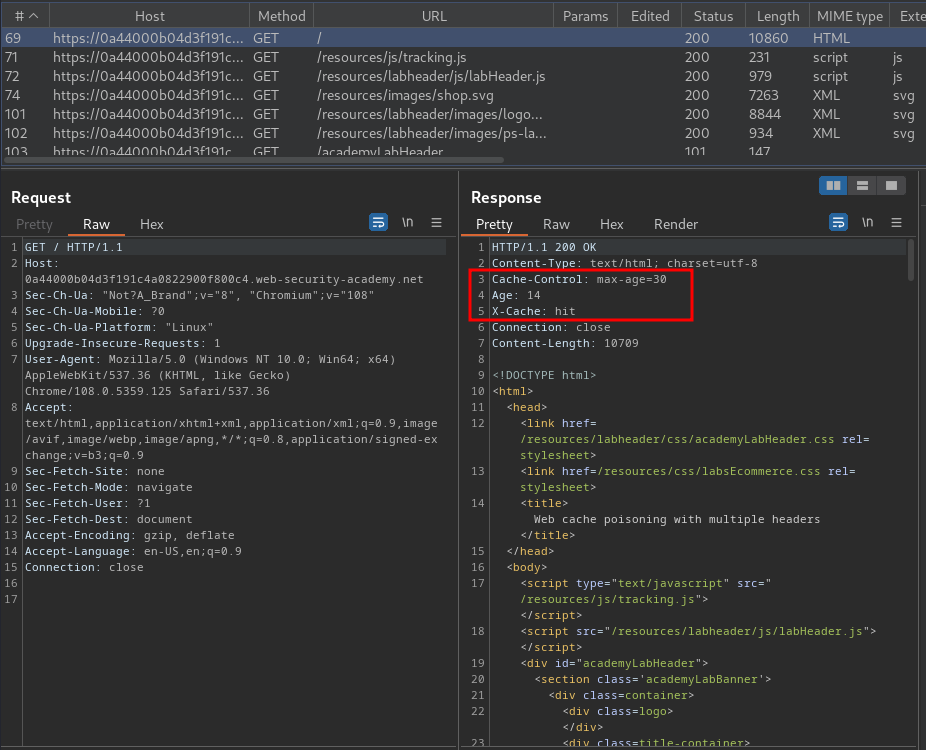Click the GET / HTTP/1.1 request line
Image resolution: width=926 pixels, height=750 pixels.
point(73,247)
